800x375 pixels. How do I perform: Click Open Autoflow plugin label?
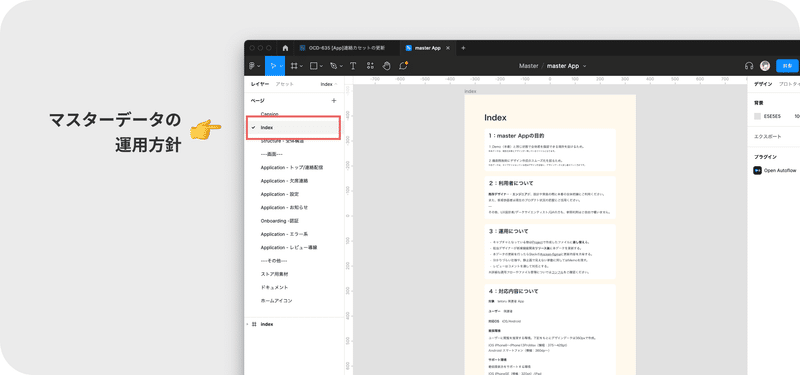tap(780, 170)
